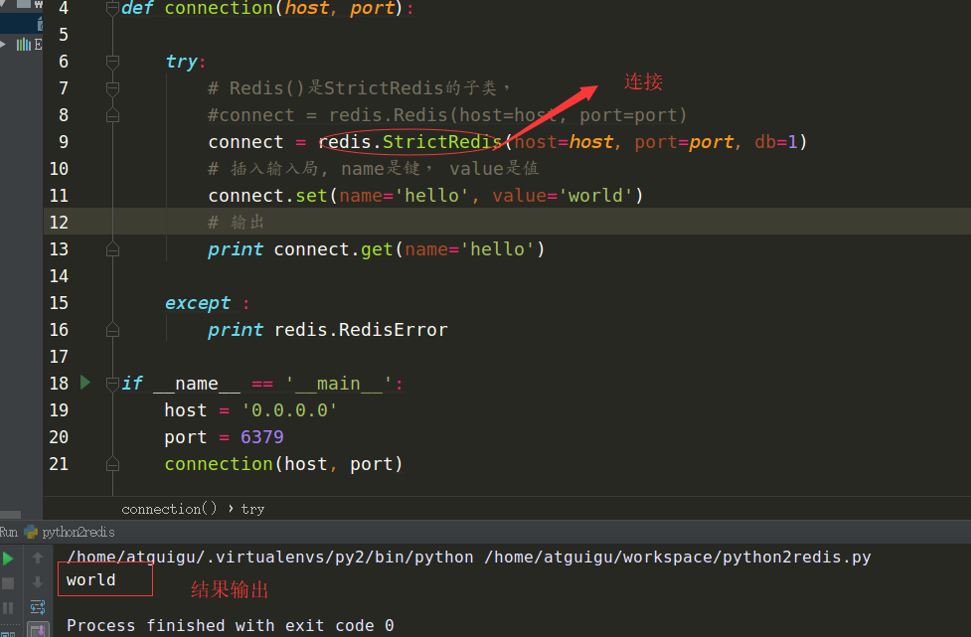Image resolution: width=971 pixels, height=637 pixels.
Task: Click the comment on line 10
Action: (x=373, y=168)
